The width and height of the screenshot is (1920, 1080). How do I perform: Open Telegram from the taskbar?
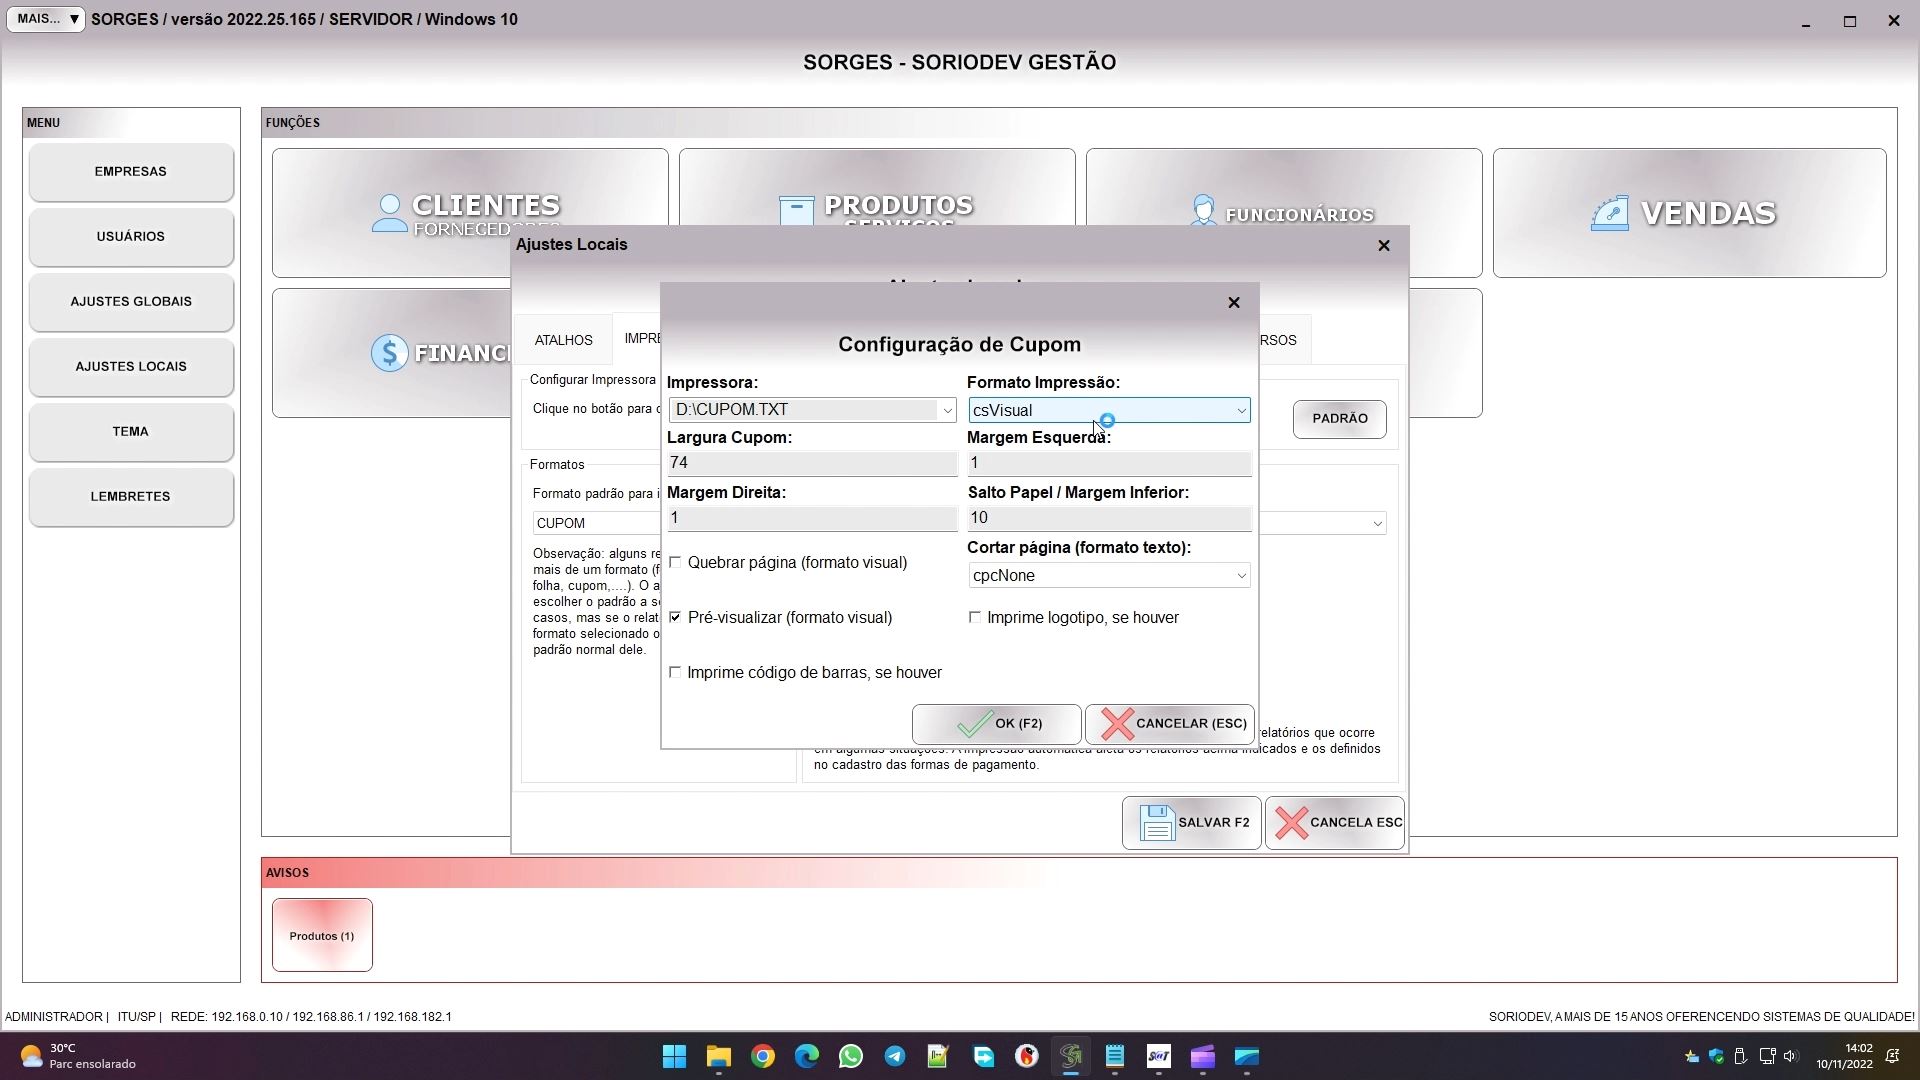(895, 1057)
